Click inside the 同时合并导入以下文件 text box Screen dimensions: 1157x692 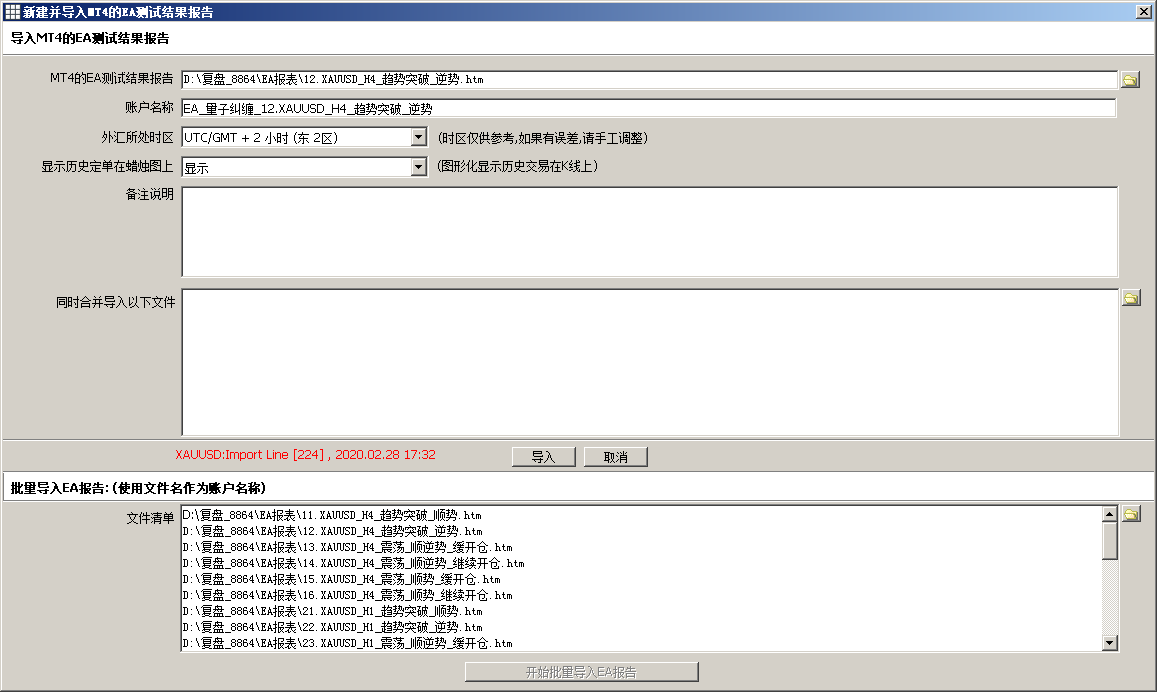click(648, 362)
